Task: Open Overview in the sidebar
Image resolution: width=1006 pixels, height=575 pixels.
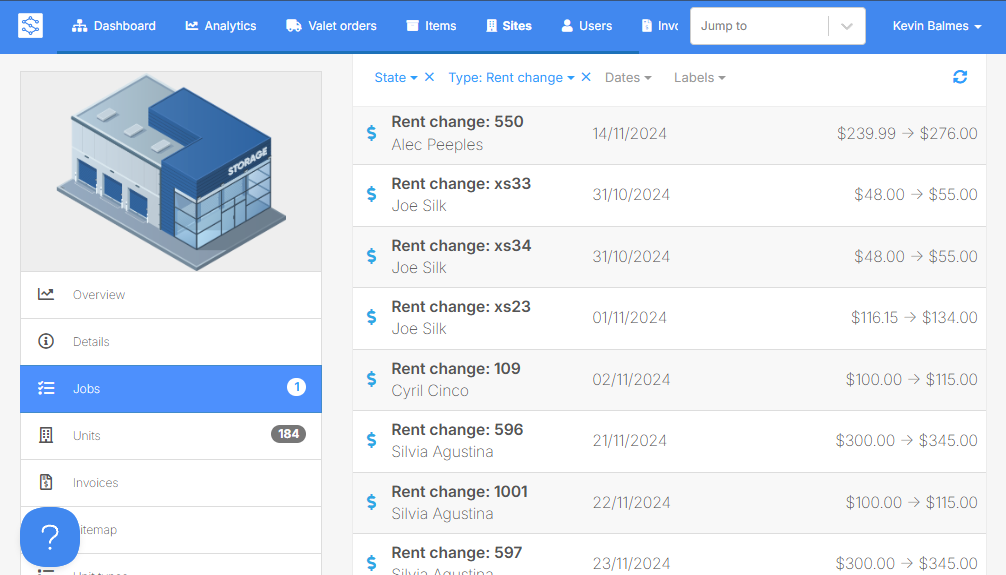Action: (171, 295)
